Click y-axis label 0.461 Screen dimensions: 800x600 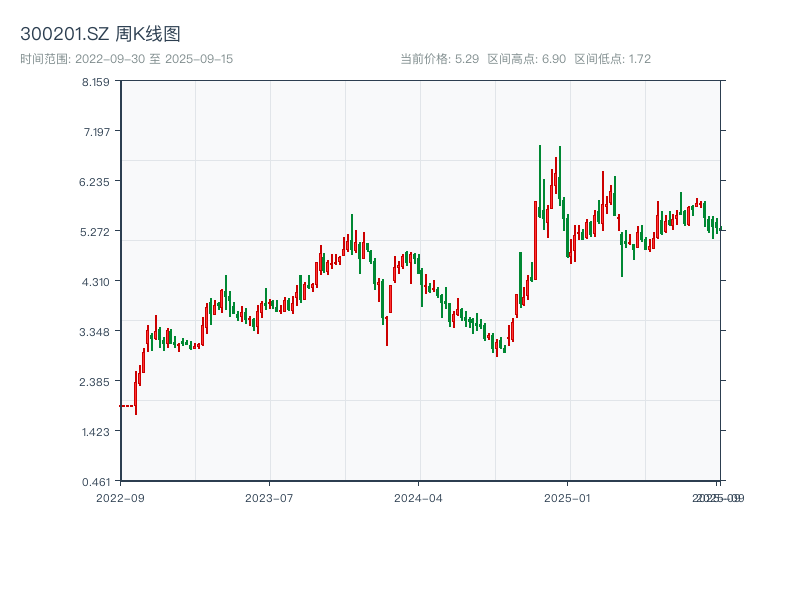click(x=96, y=482)
